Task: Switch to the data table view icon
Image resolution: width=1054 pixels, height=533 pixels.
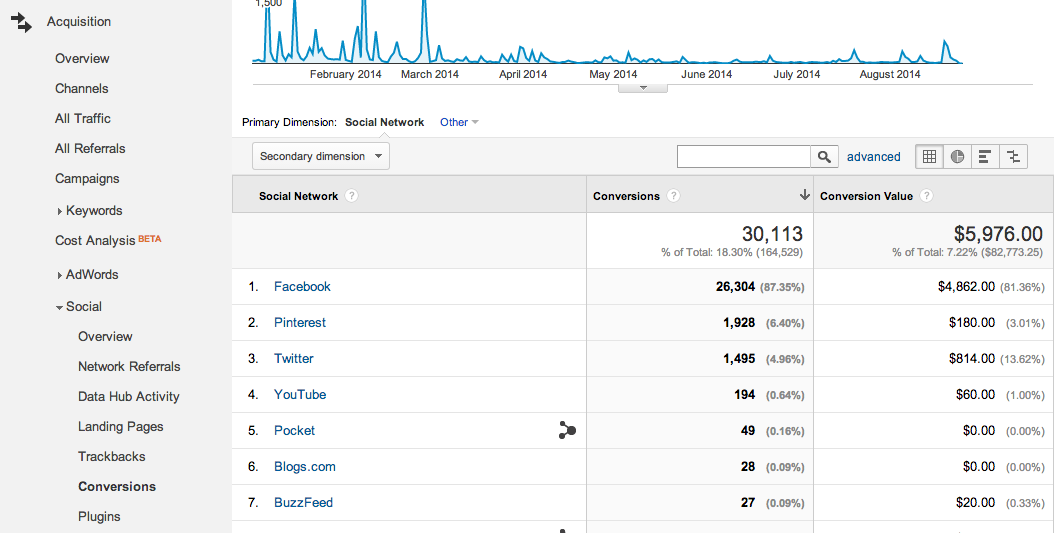Action: click(930, 157)
